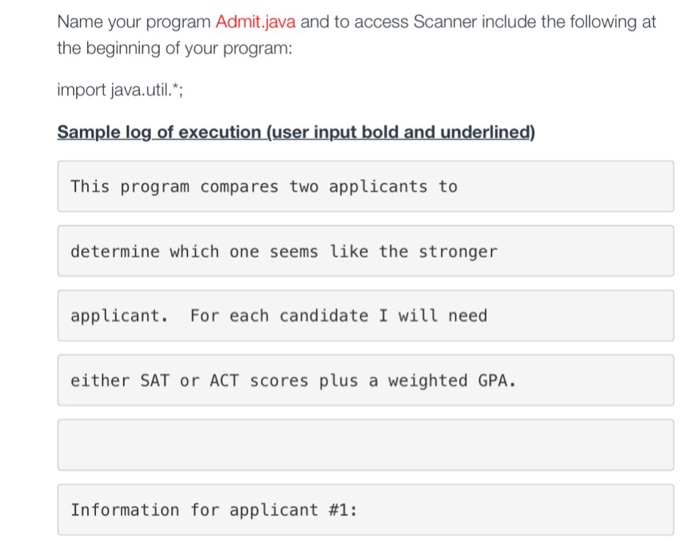Click the empty code box

tap(366, 445)
